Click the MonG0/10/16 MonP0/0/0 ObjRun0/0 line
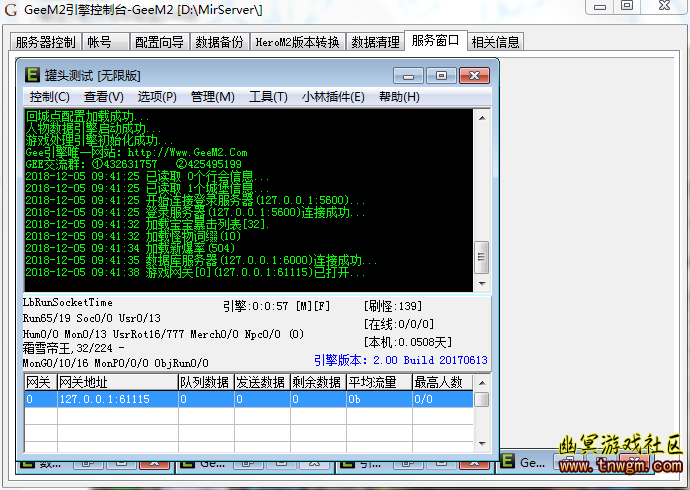Viewport: 690px width, 490px height. click(x=115, y=363)
